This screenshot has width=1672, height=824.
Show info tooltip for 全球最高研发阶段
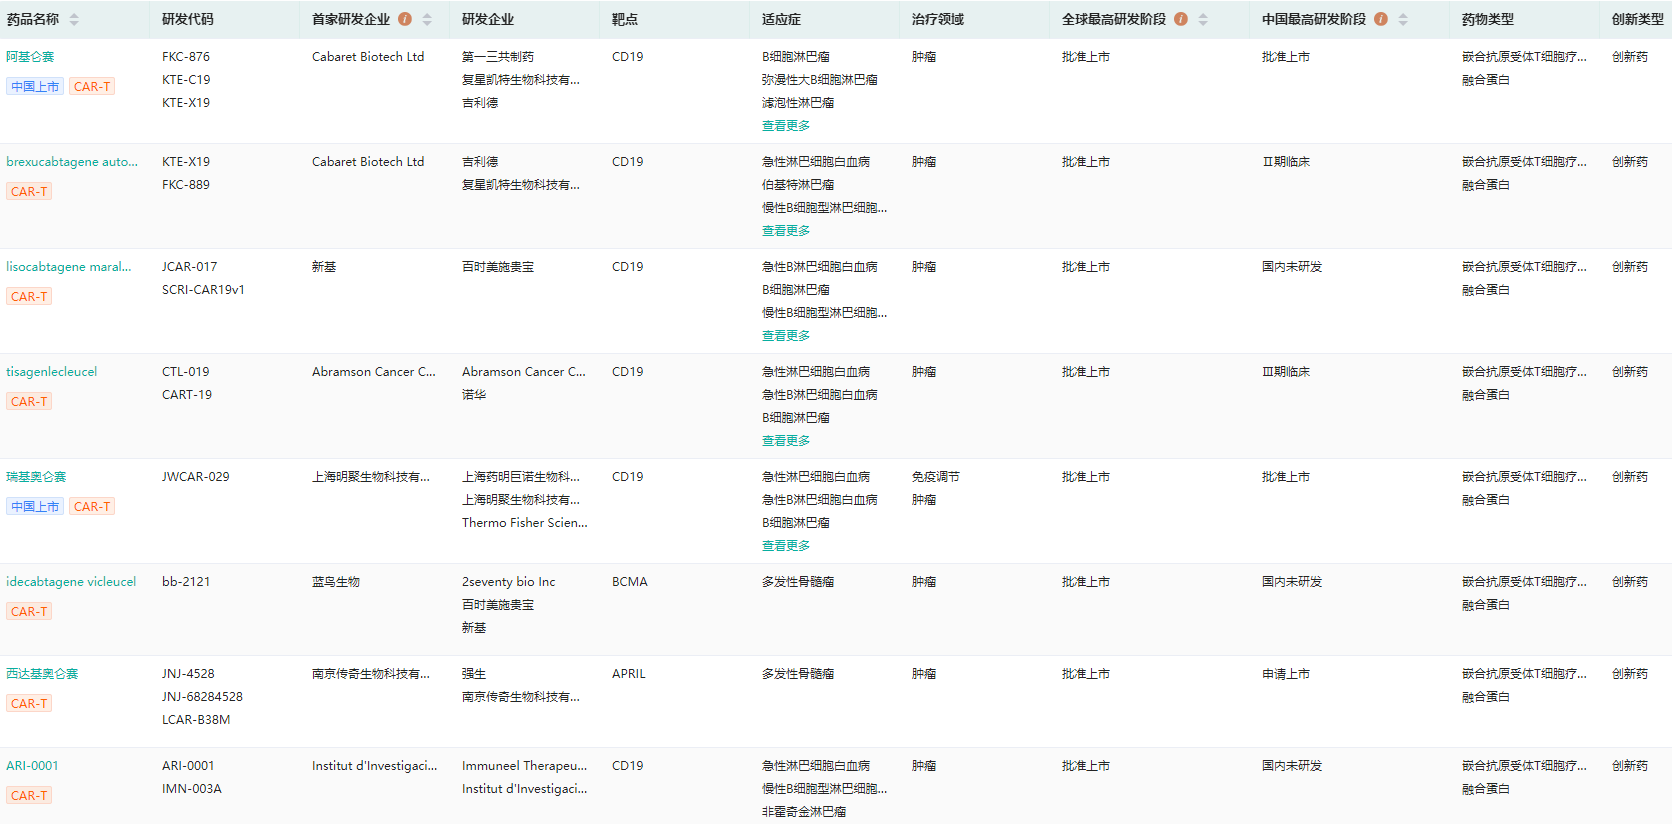click(x=1181, y=19)
